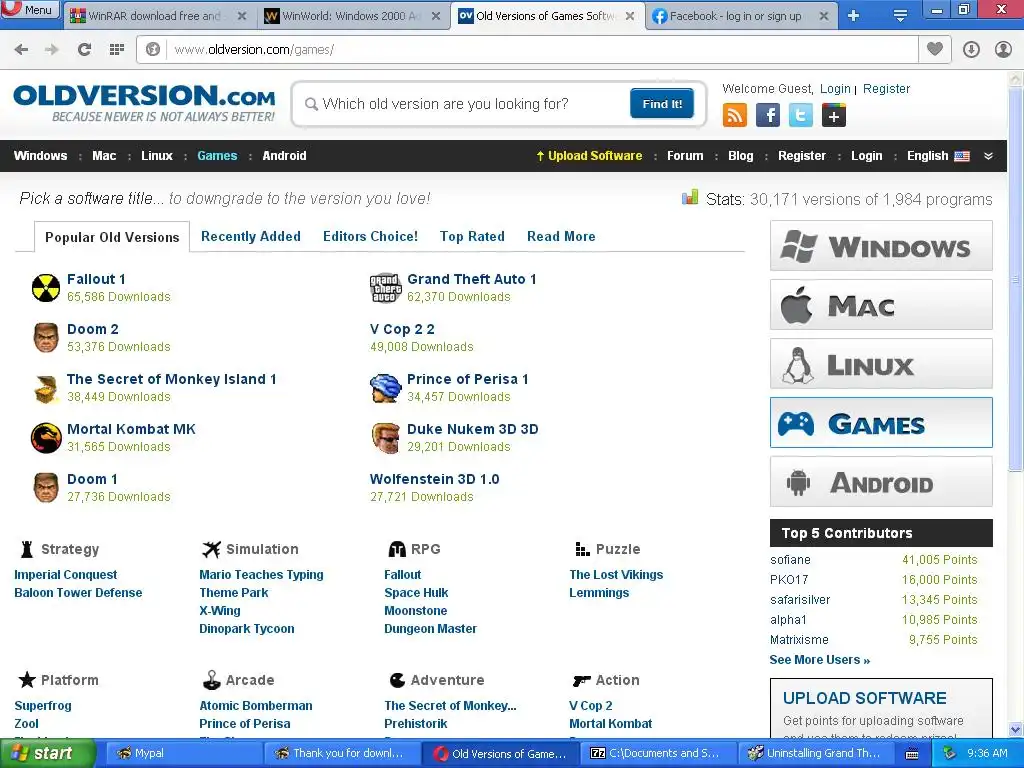The width and height of the screenshot is (1024, 768).
Task: Open the browser downloads icon
Action: [971, 50]
